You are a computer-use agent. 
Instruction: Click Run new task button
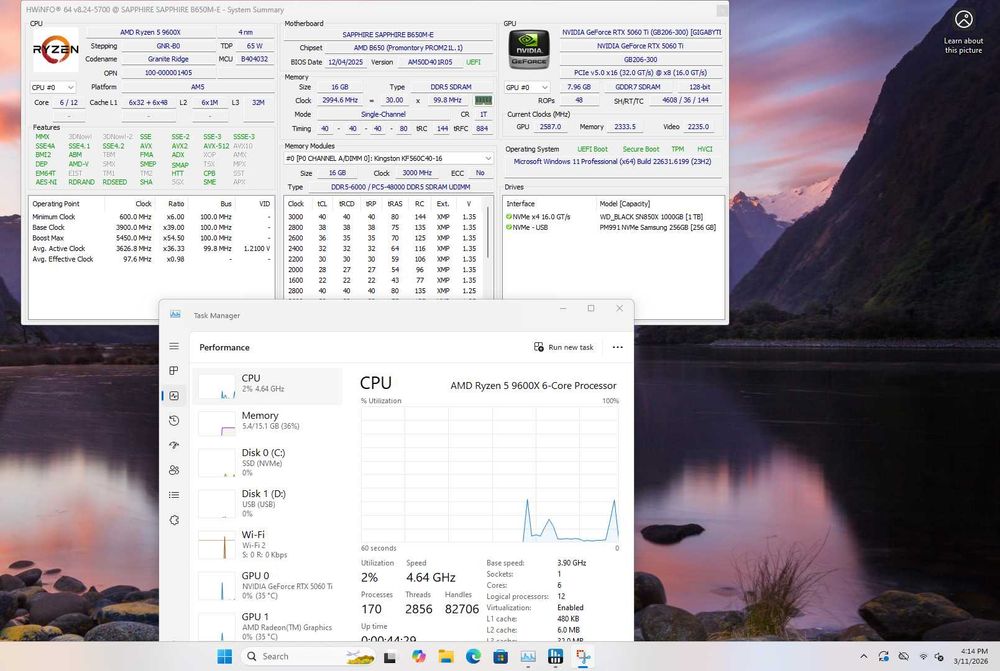563,347
